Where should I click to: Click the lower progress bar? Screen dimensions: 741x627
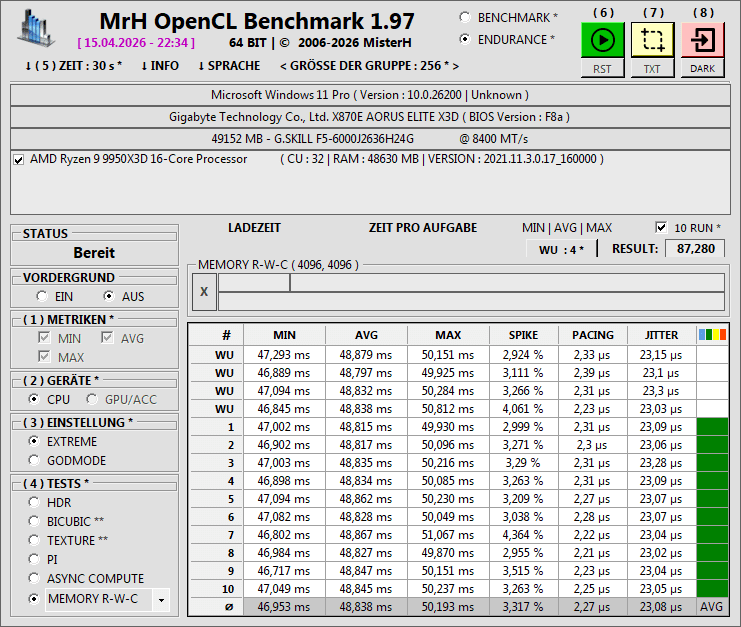coord(471,301)
